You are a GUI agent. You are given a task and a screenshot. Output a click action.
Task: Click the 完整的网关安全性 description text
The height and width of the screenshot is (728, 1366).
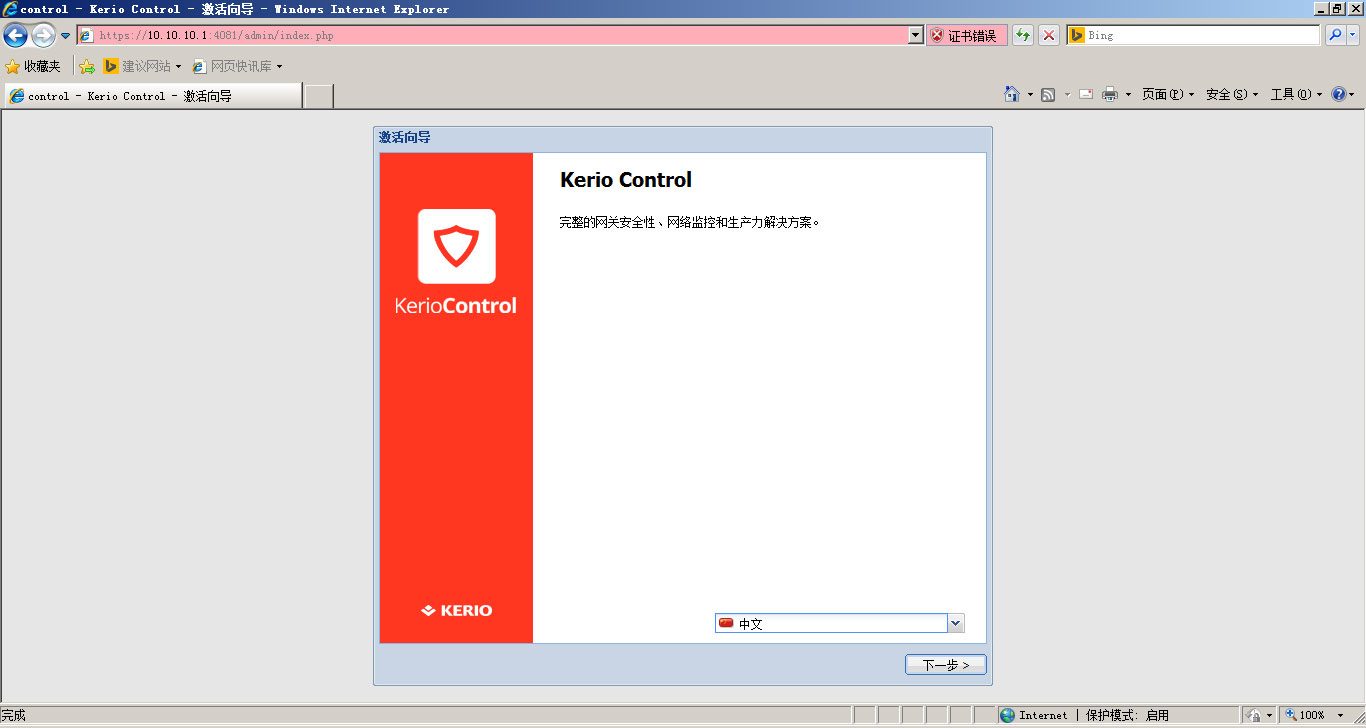coord(690,222)
